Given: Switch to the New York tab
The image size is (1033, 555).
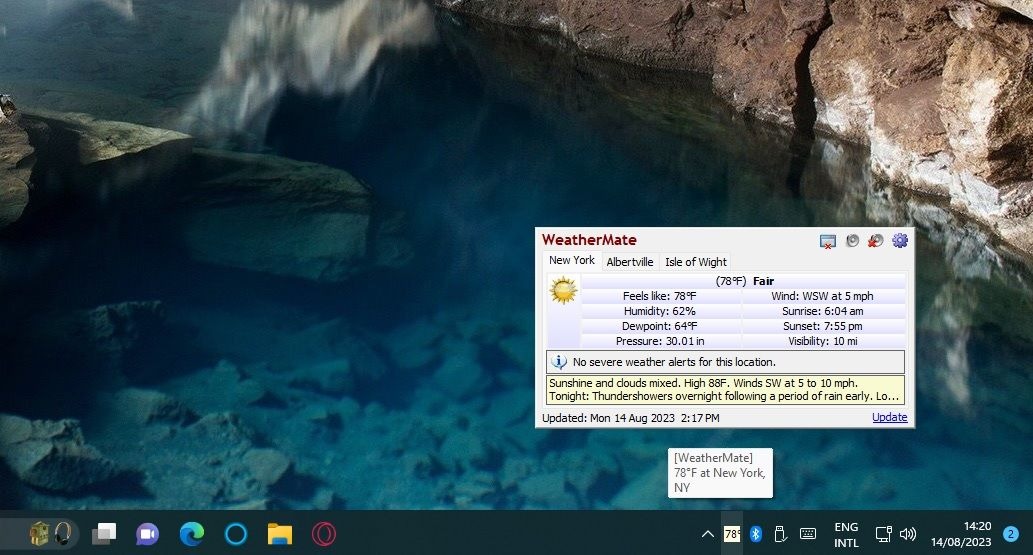Looking at the screenshot, I should click(572, 260).
